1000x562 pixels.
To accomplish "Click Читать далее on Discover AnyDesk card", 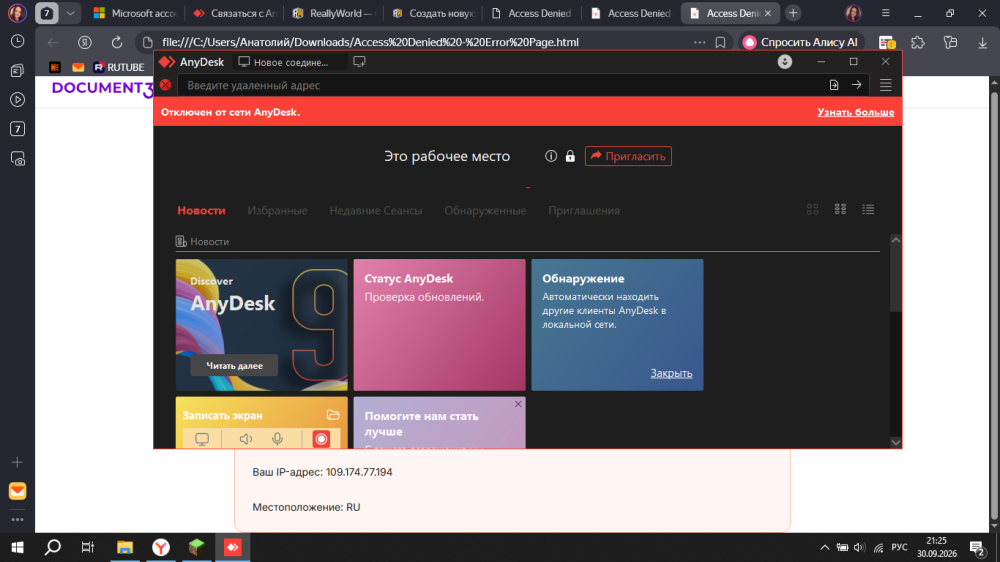I will [x=234, y=366].
